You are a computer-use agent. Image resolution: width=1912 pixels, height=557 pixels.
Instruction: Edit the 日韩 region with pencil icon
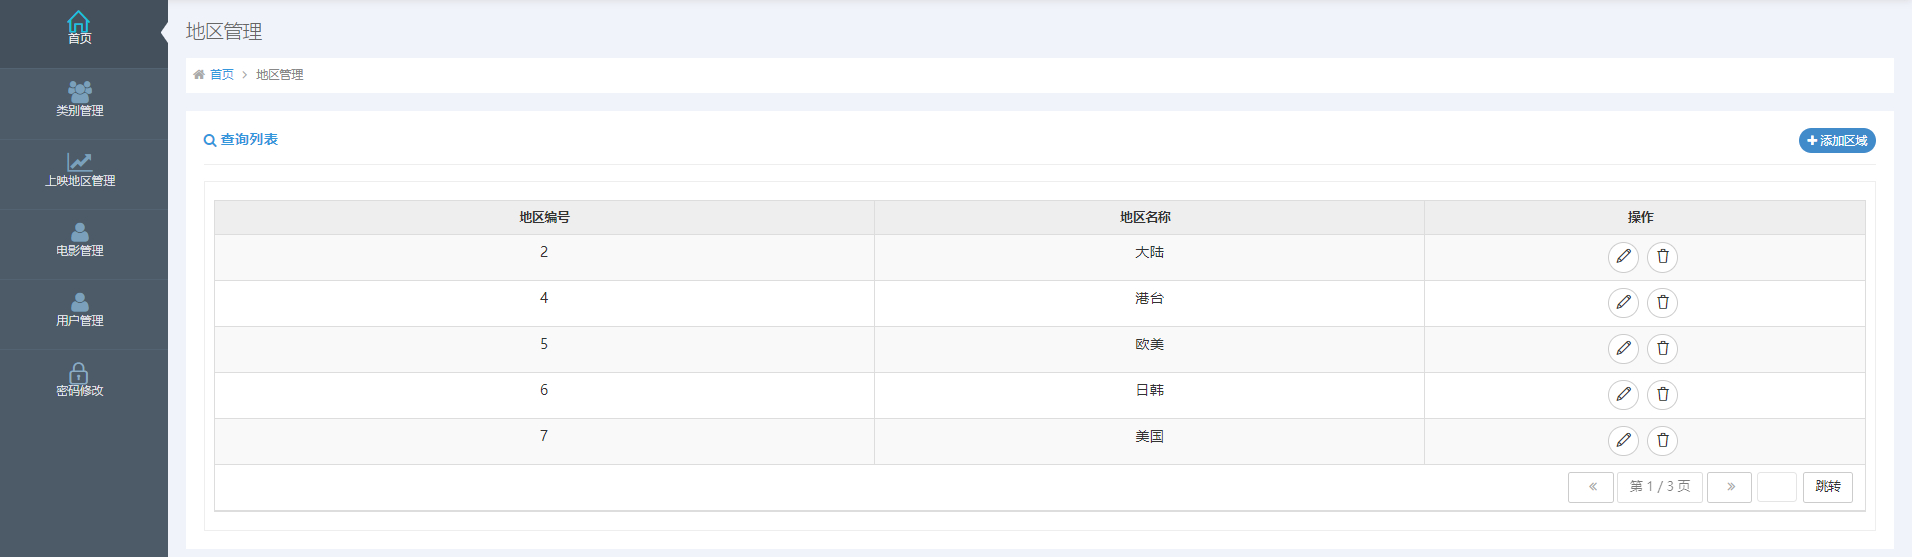coord(1623,395)
